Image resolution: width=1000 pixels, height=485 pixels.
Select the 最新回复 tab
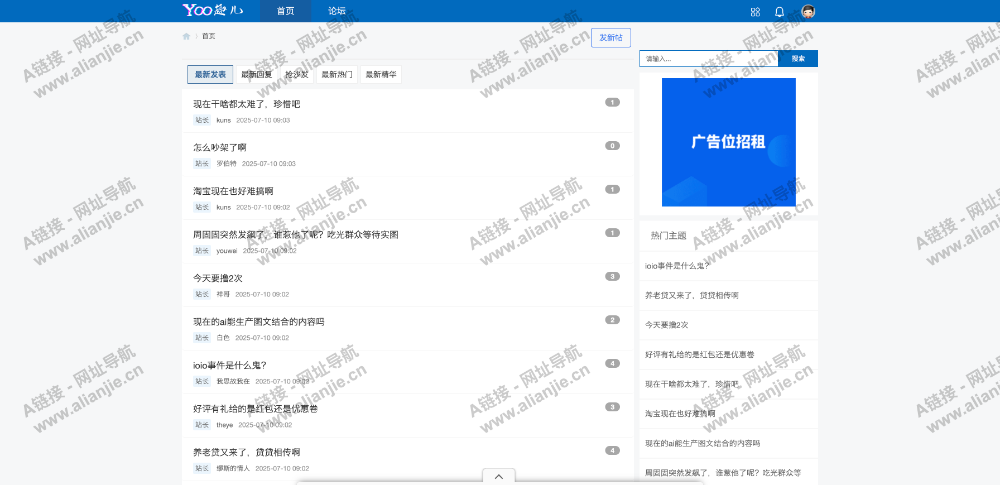tap(257, 75)
